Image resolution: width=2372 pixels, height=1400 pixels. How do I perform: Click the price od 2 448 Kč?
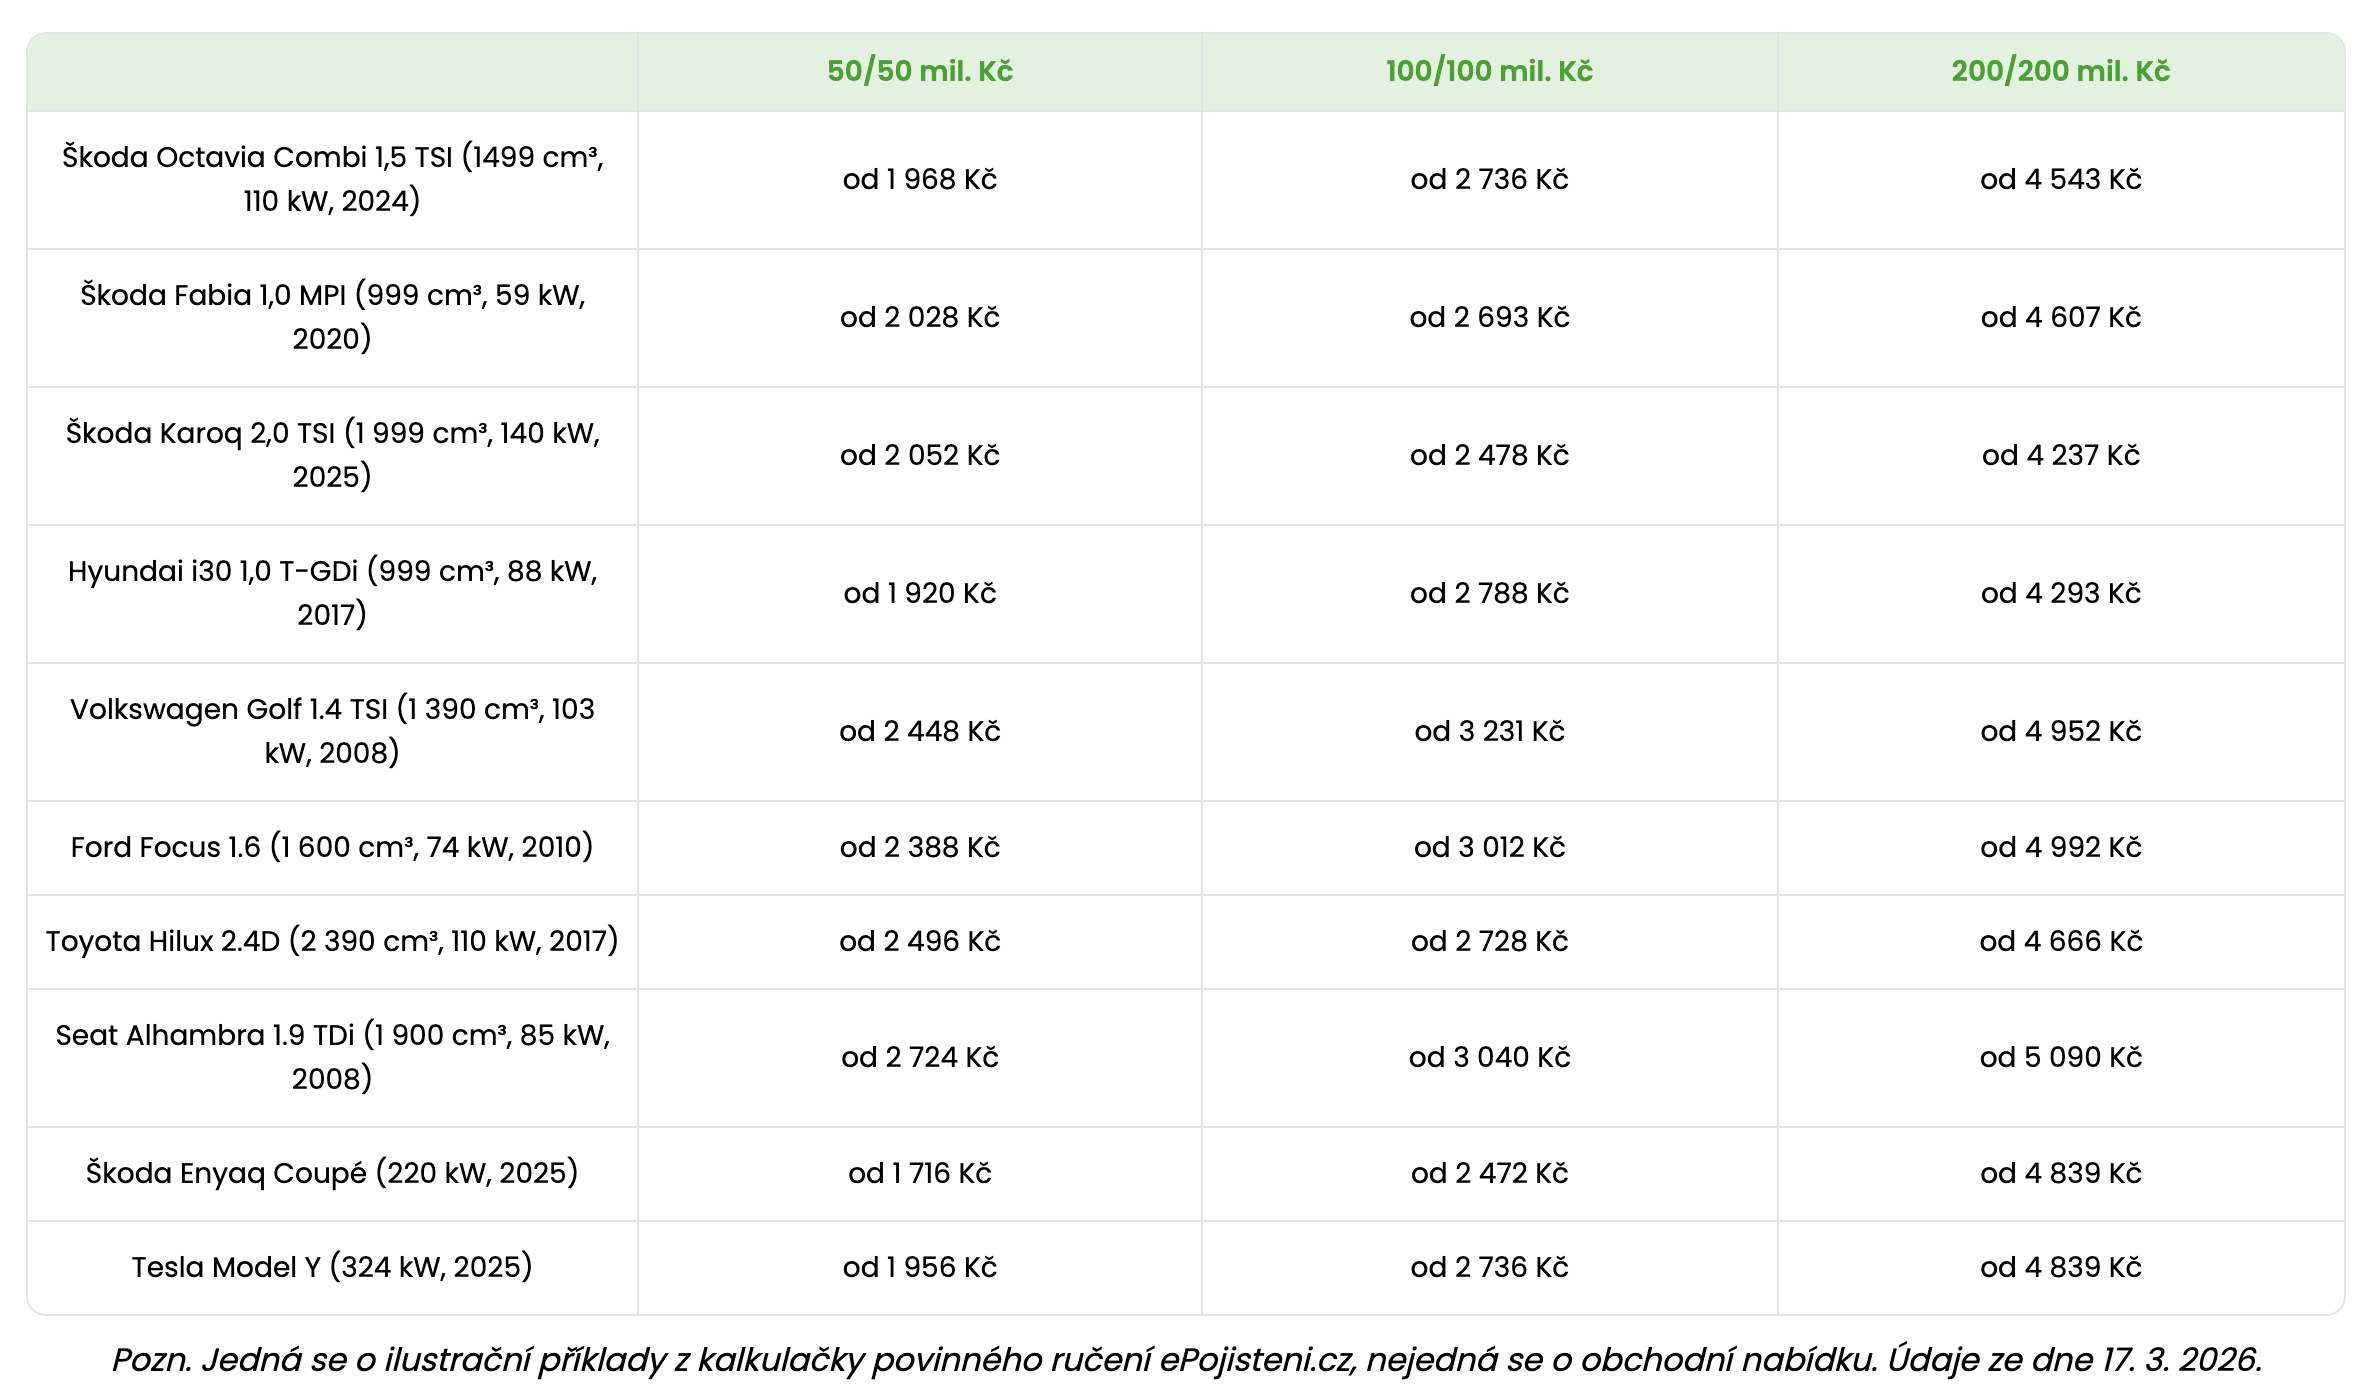[920, 731]
